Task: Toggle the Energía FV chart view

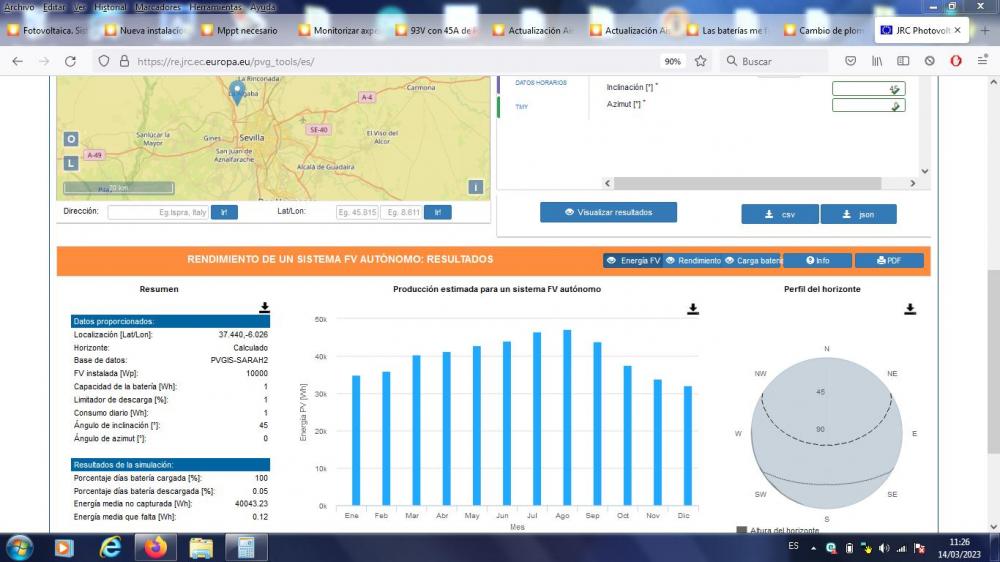Action: [x=633, y=260]
